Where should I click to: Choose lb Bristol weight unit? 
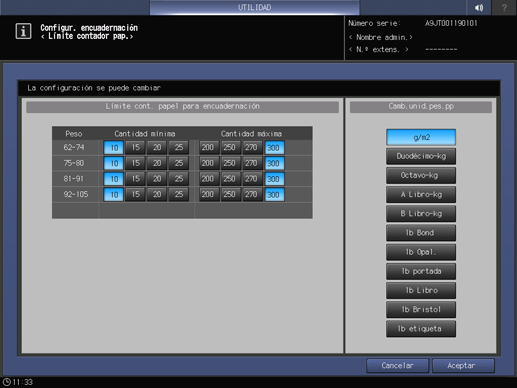coord(421,310)
